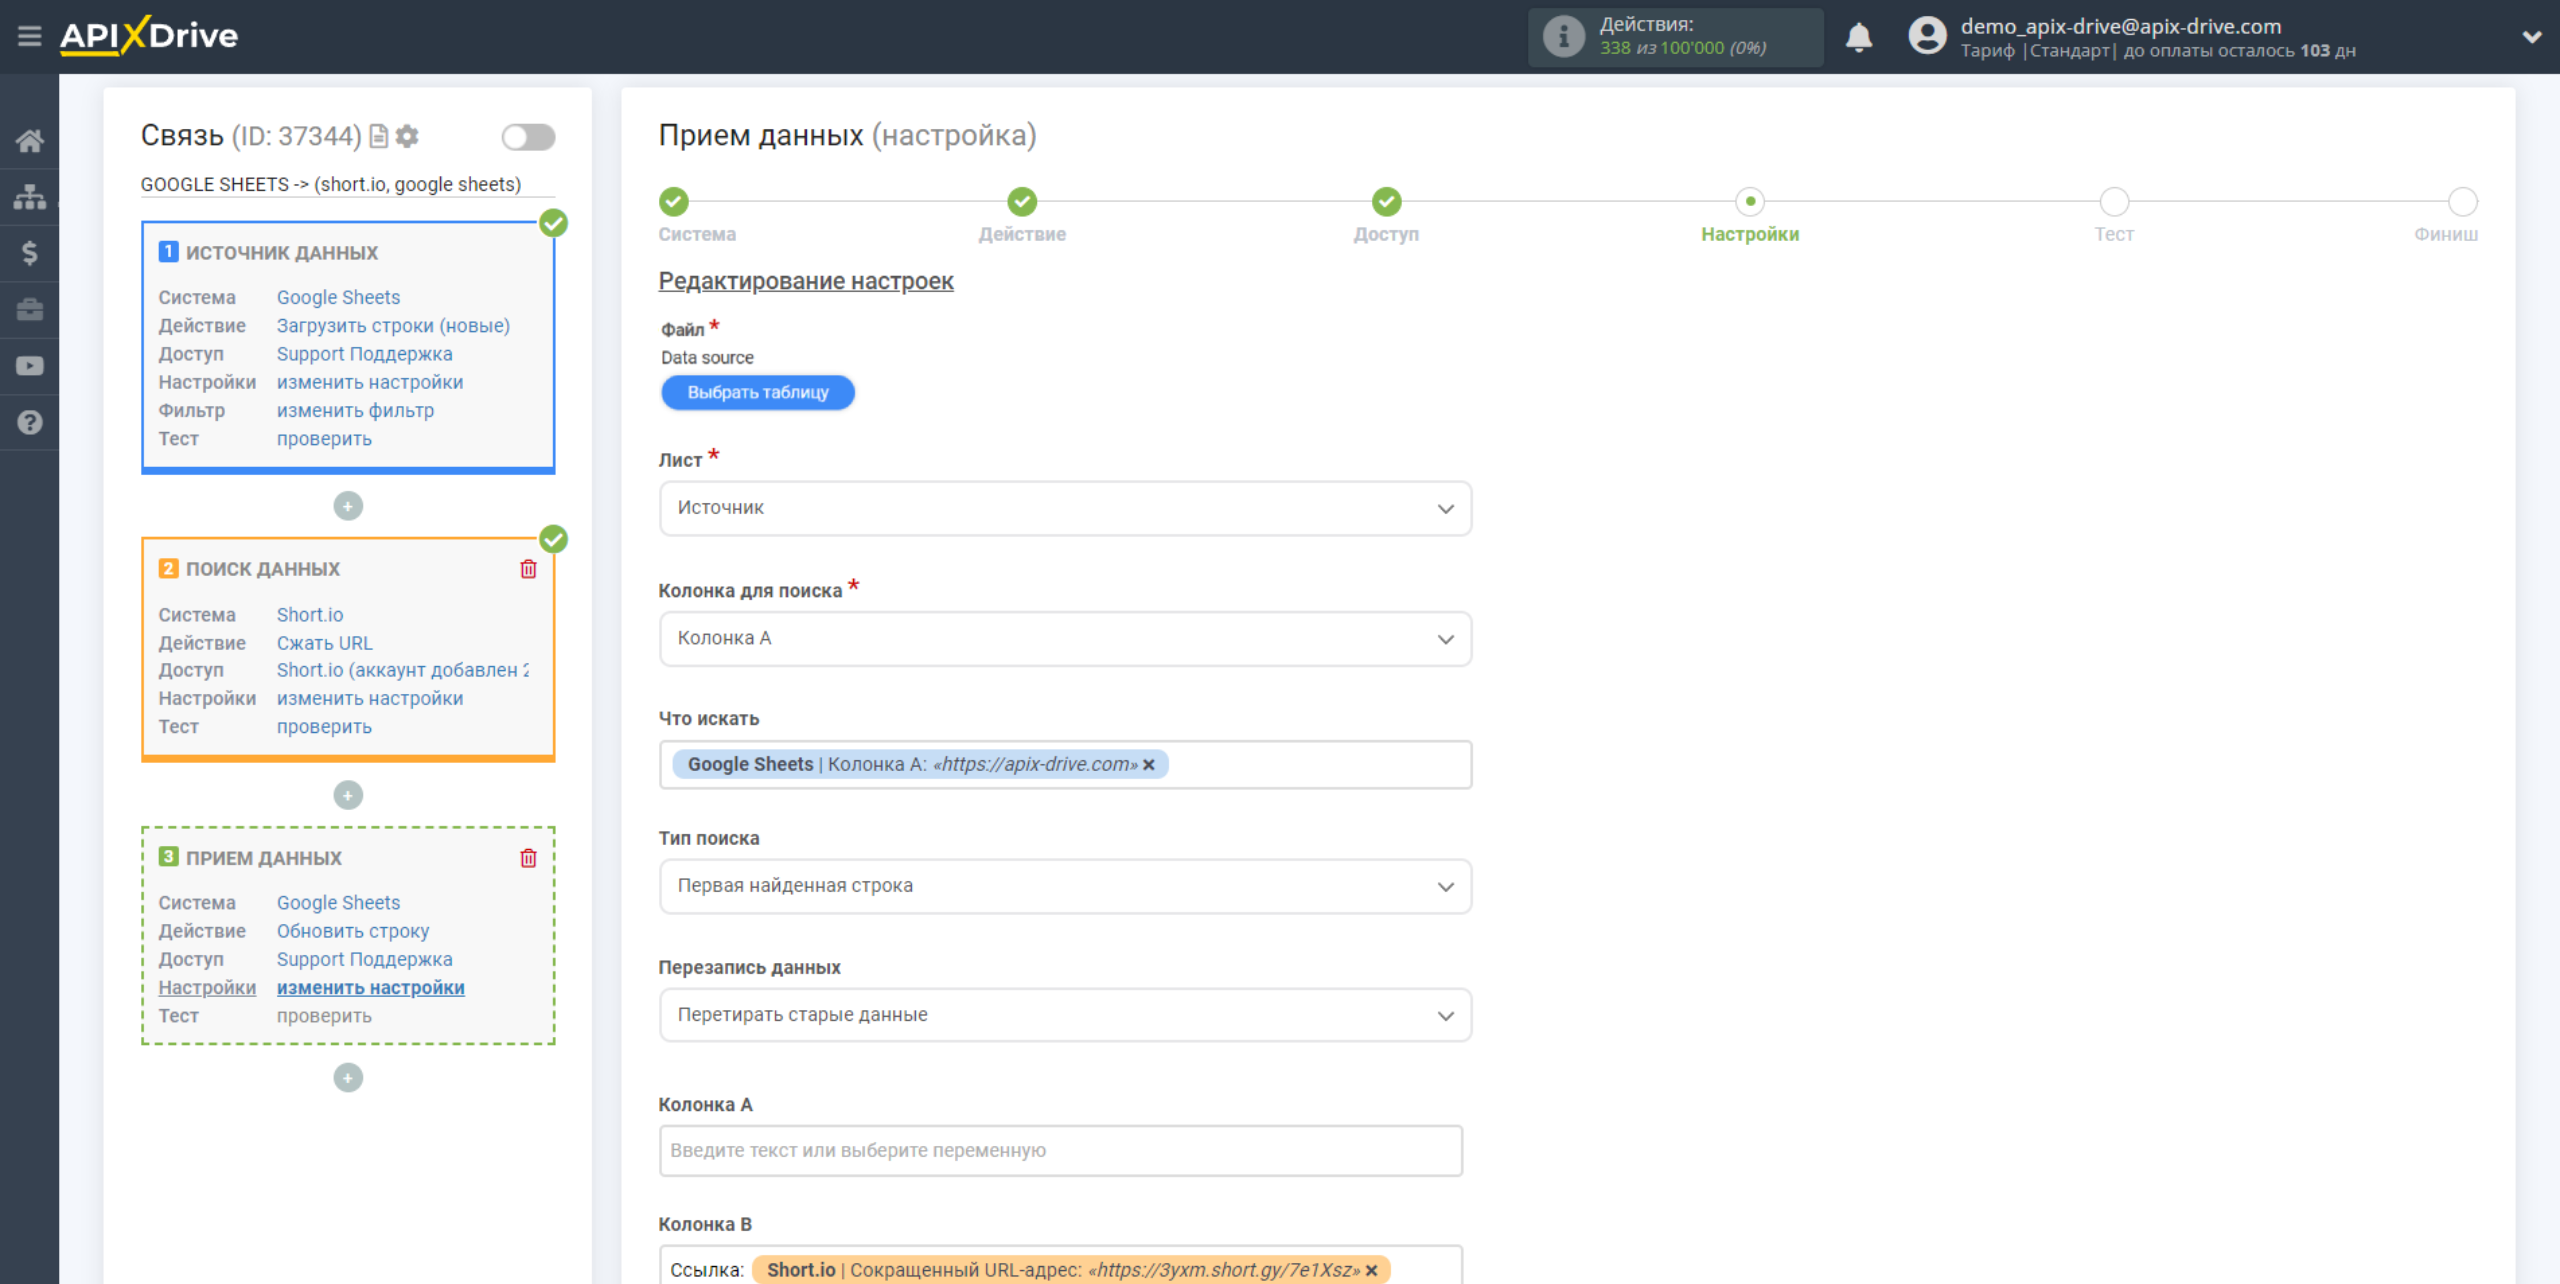2560x1284 pixels.
Task: Click the actions info icon
Action: tap(1563, 37)
